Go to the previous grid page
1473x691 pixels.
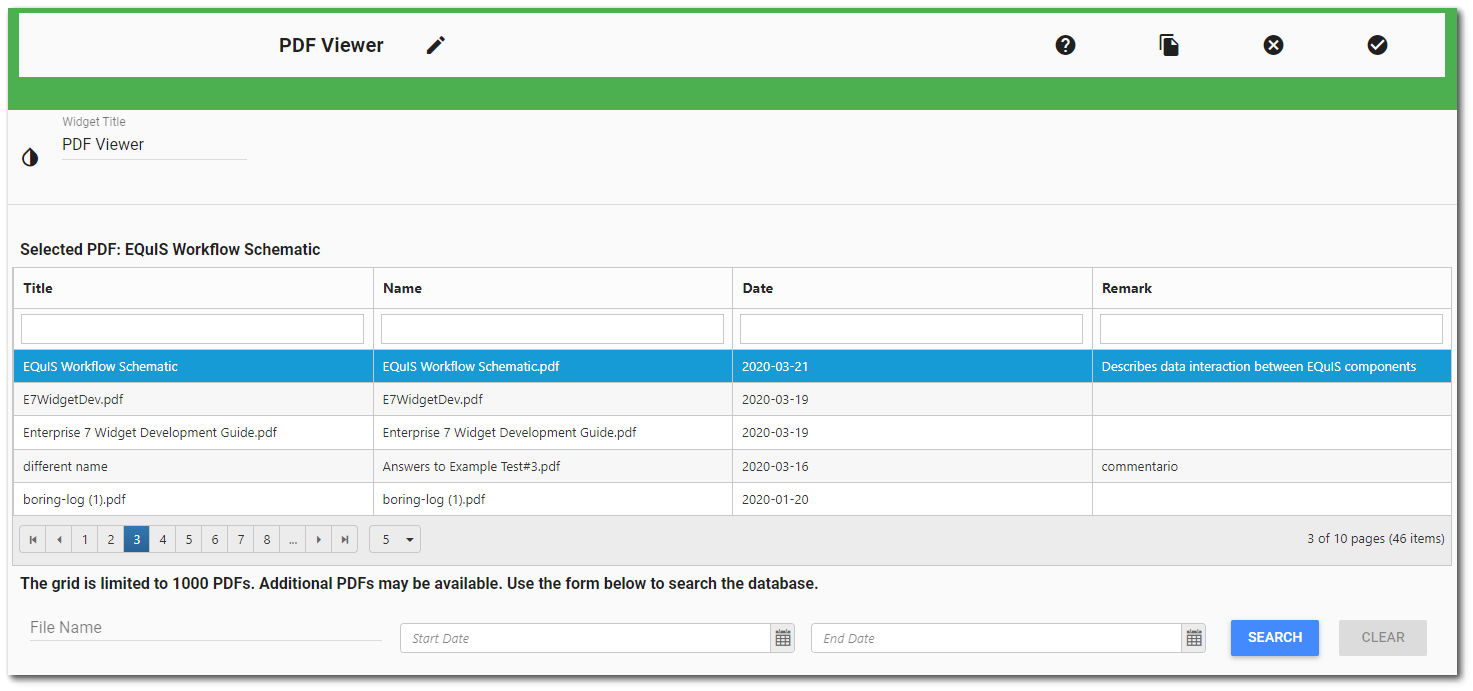(59, 540)
